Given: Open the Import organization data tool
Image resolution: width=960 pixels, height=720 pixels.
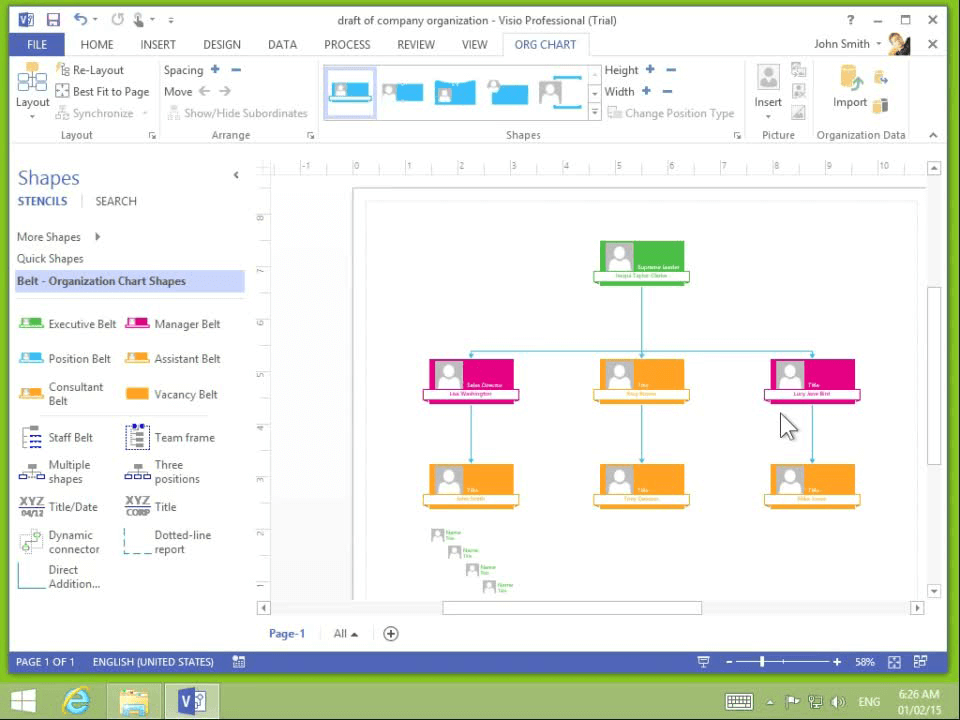Looking at the screenshot, I should (x=849, y=90).
